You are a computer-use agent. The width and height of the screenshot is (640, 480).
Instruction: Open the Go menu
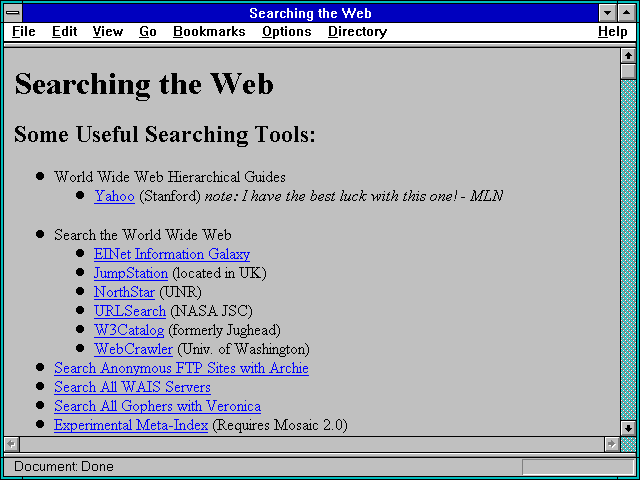click(148, 32)
